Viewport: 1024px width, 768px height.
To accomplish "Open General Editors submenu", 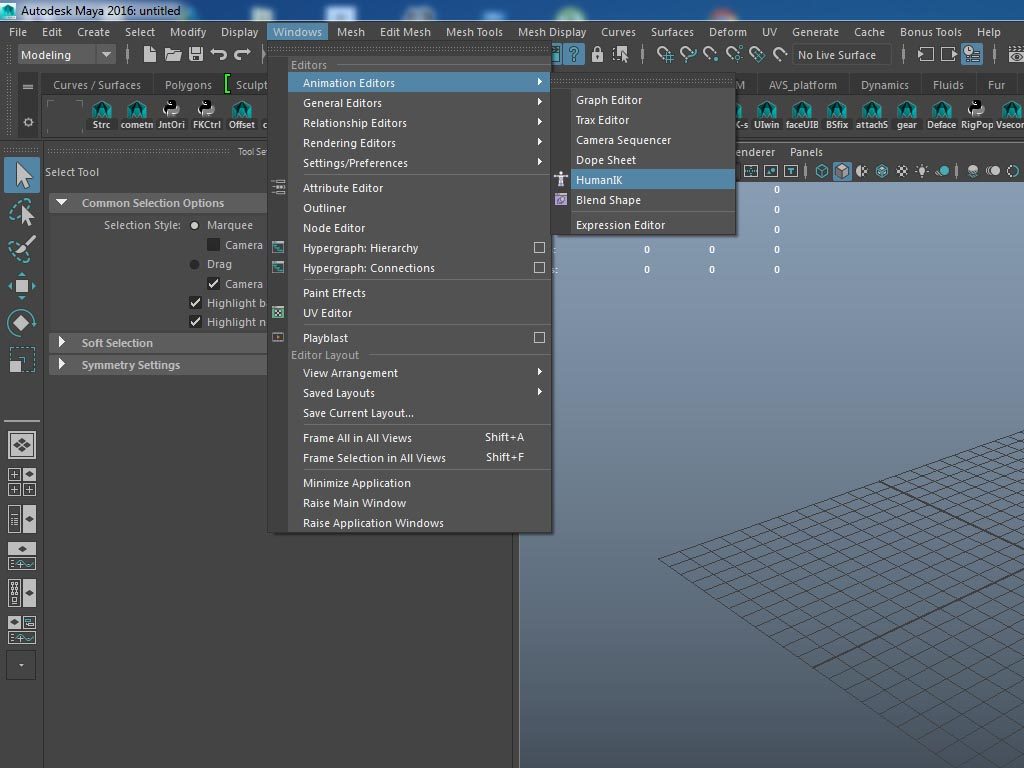I will click(419, 103).
